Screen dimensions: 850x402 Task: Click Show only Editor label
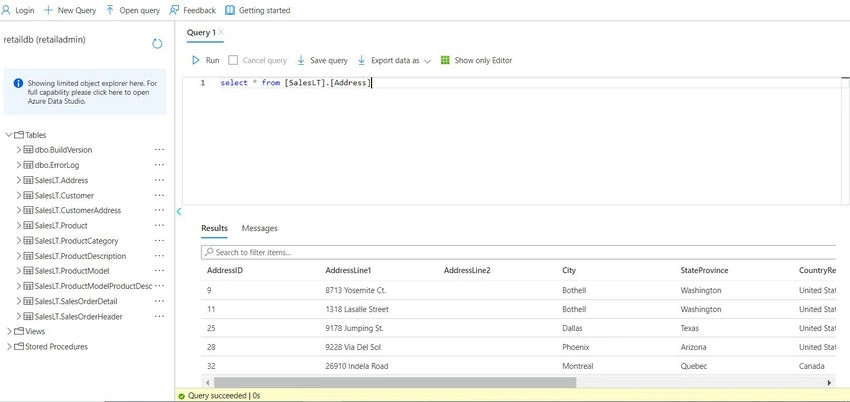coord(483,60)
